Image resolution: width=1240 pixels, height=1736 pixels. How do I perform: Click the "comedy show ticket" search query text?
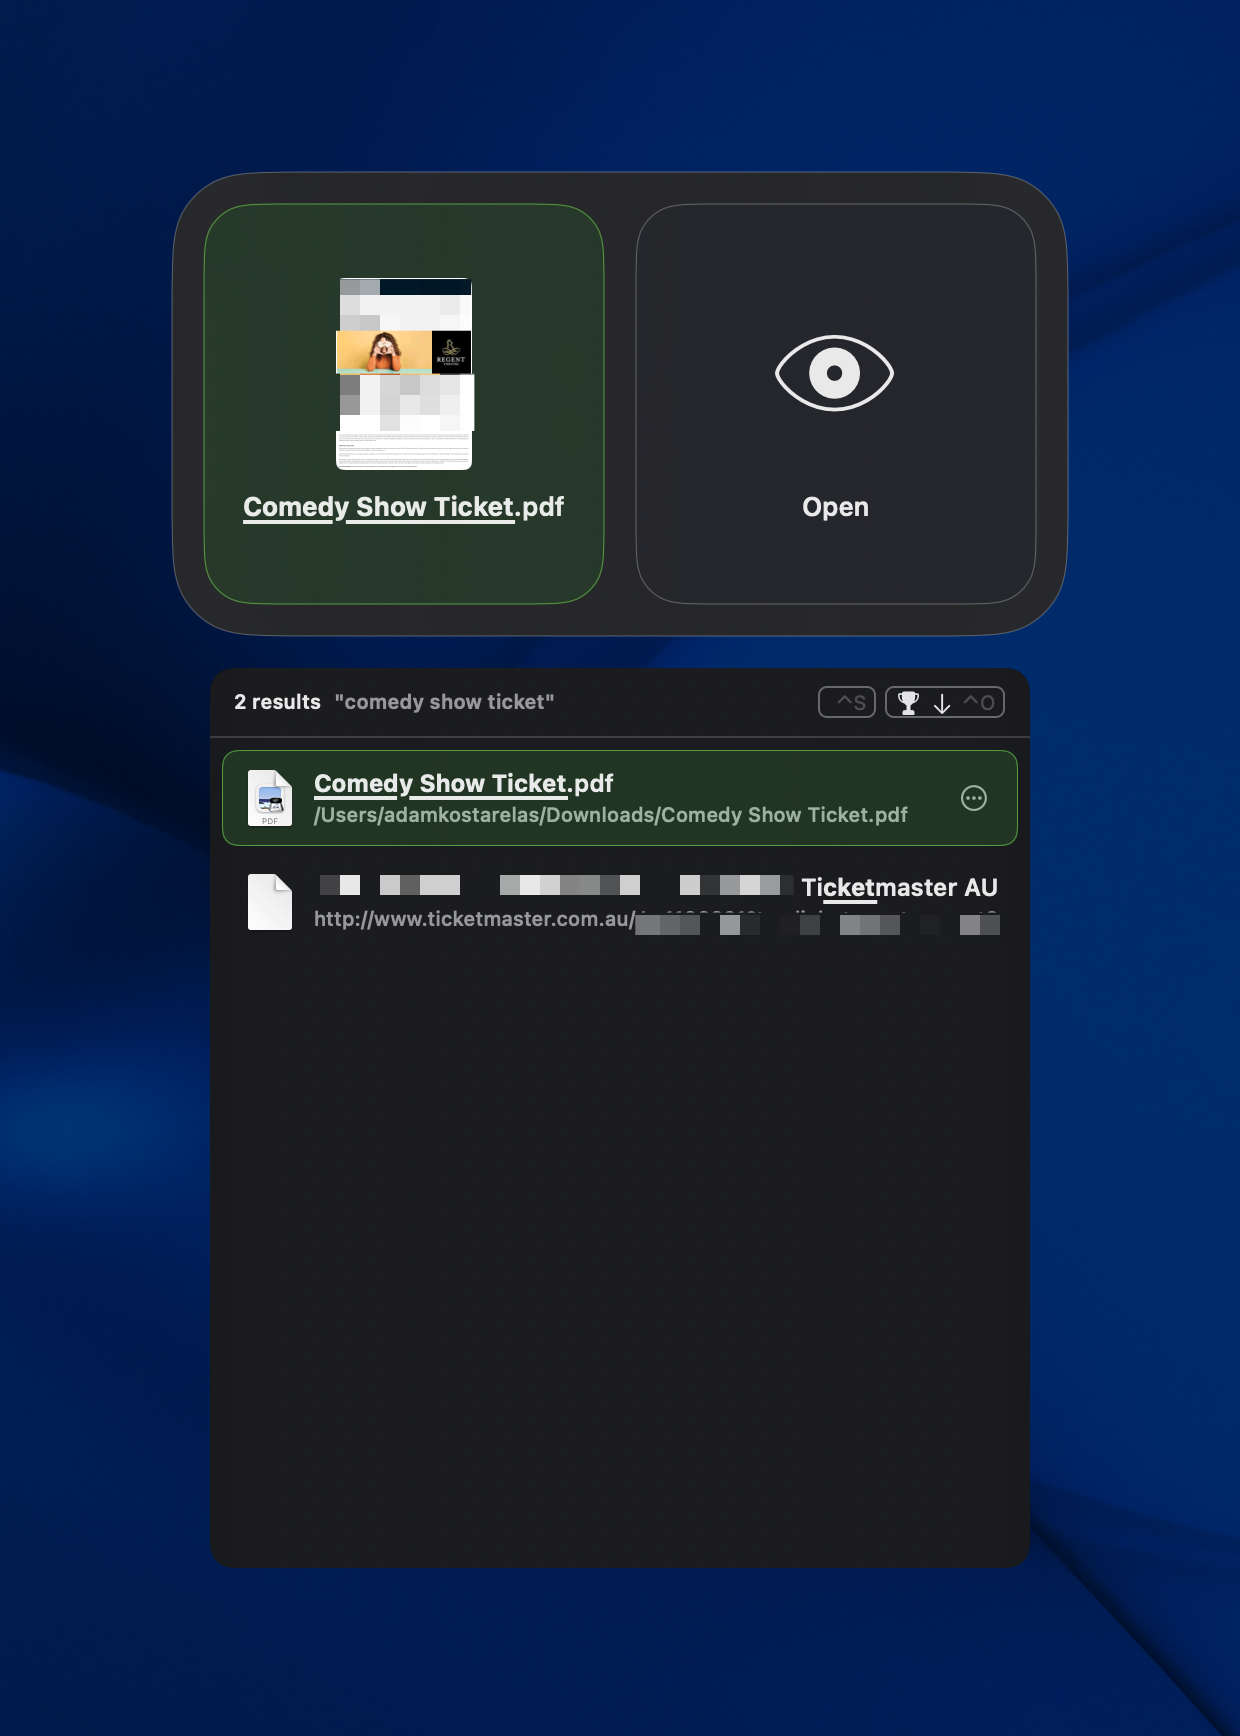point(444,702)
